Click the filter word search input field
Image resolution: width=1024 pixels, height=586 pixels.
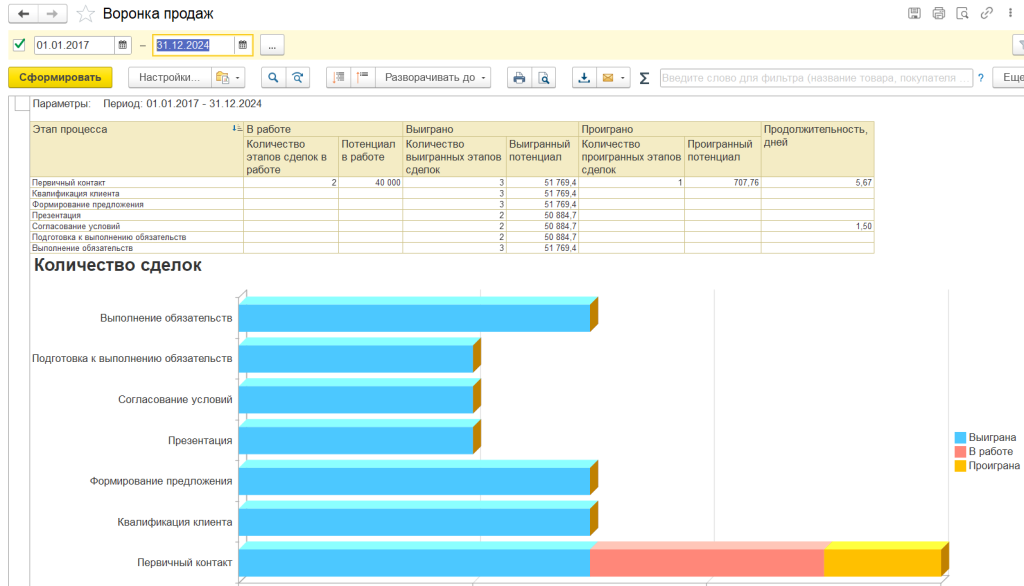815,78
